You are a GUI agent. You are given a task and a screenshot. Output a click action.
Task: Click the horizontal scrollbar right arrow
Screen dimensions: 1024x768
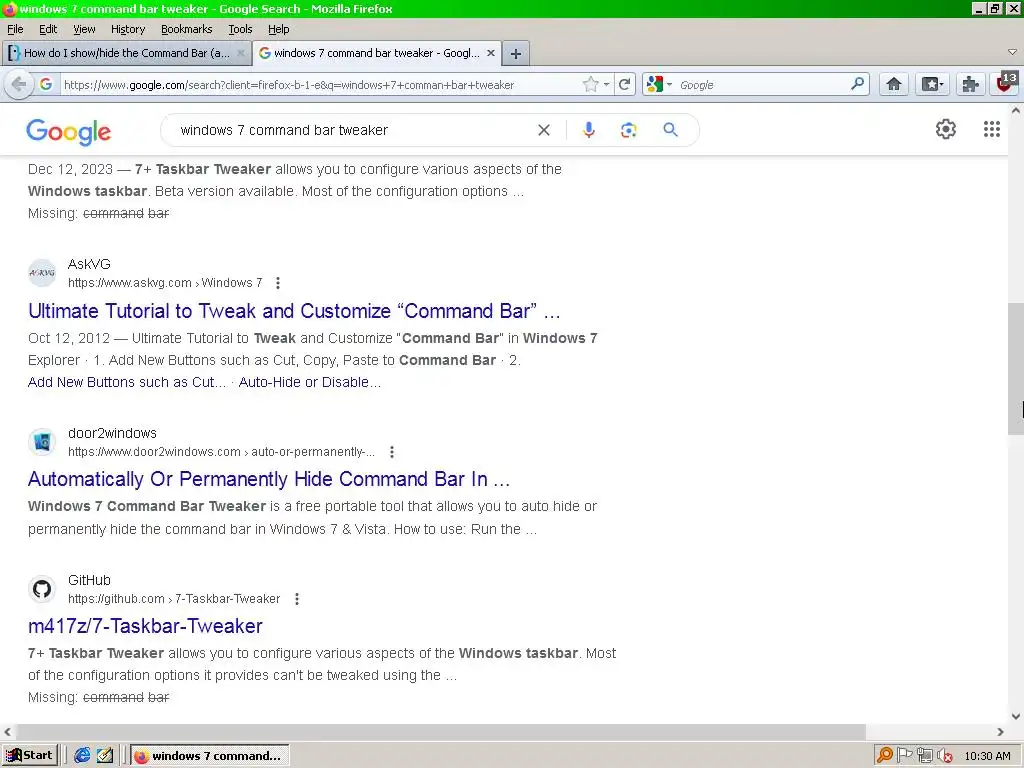[x=1000, y=731]
